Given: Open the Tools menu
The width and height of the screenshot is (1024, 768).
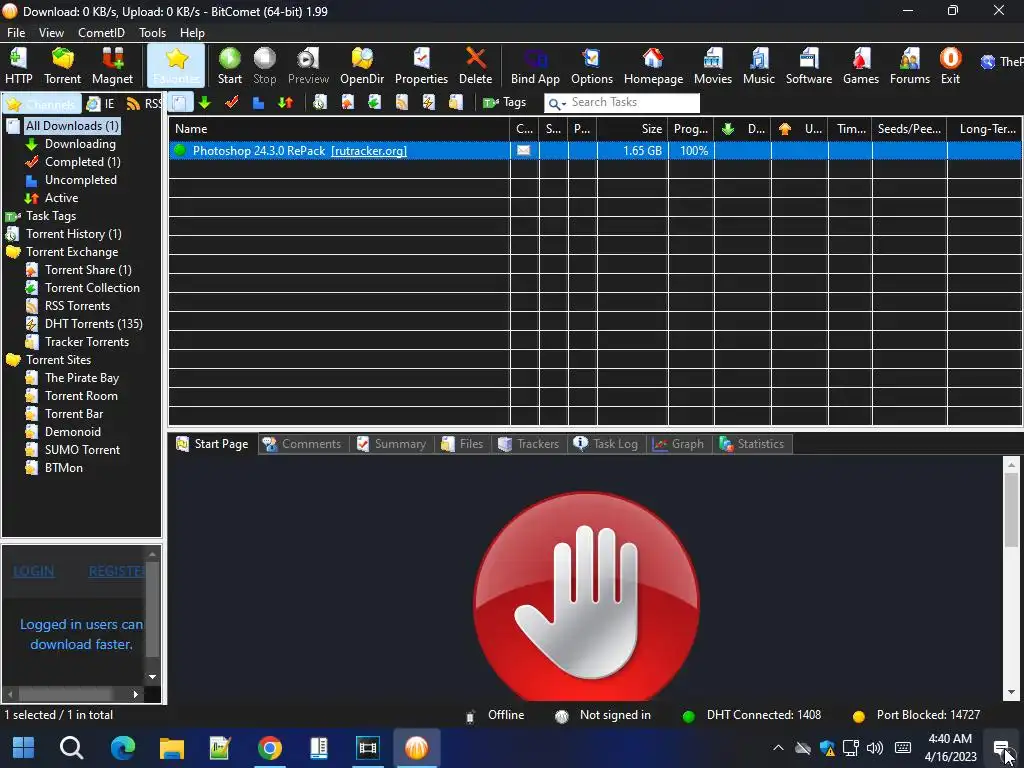Looking at the screenshot, I should point(152,33).
